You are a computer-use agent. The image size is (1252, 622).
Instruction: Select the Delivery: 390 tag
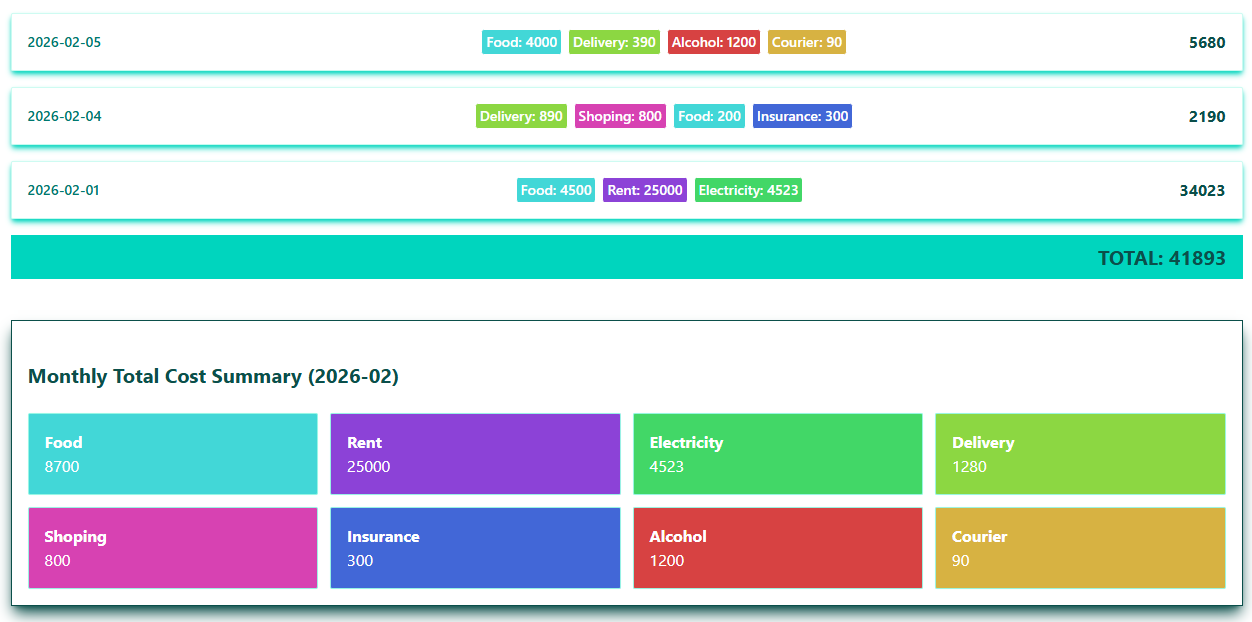tap(614, 42)
